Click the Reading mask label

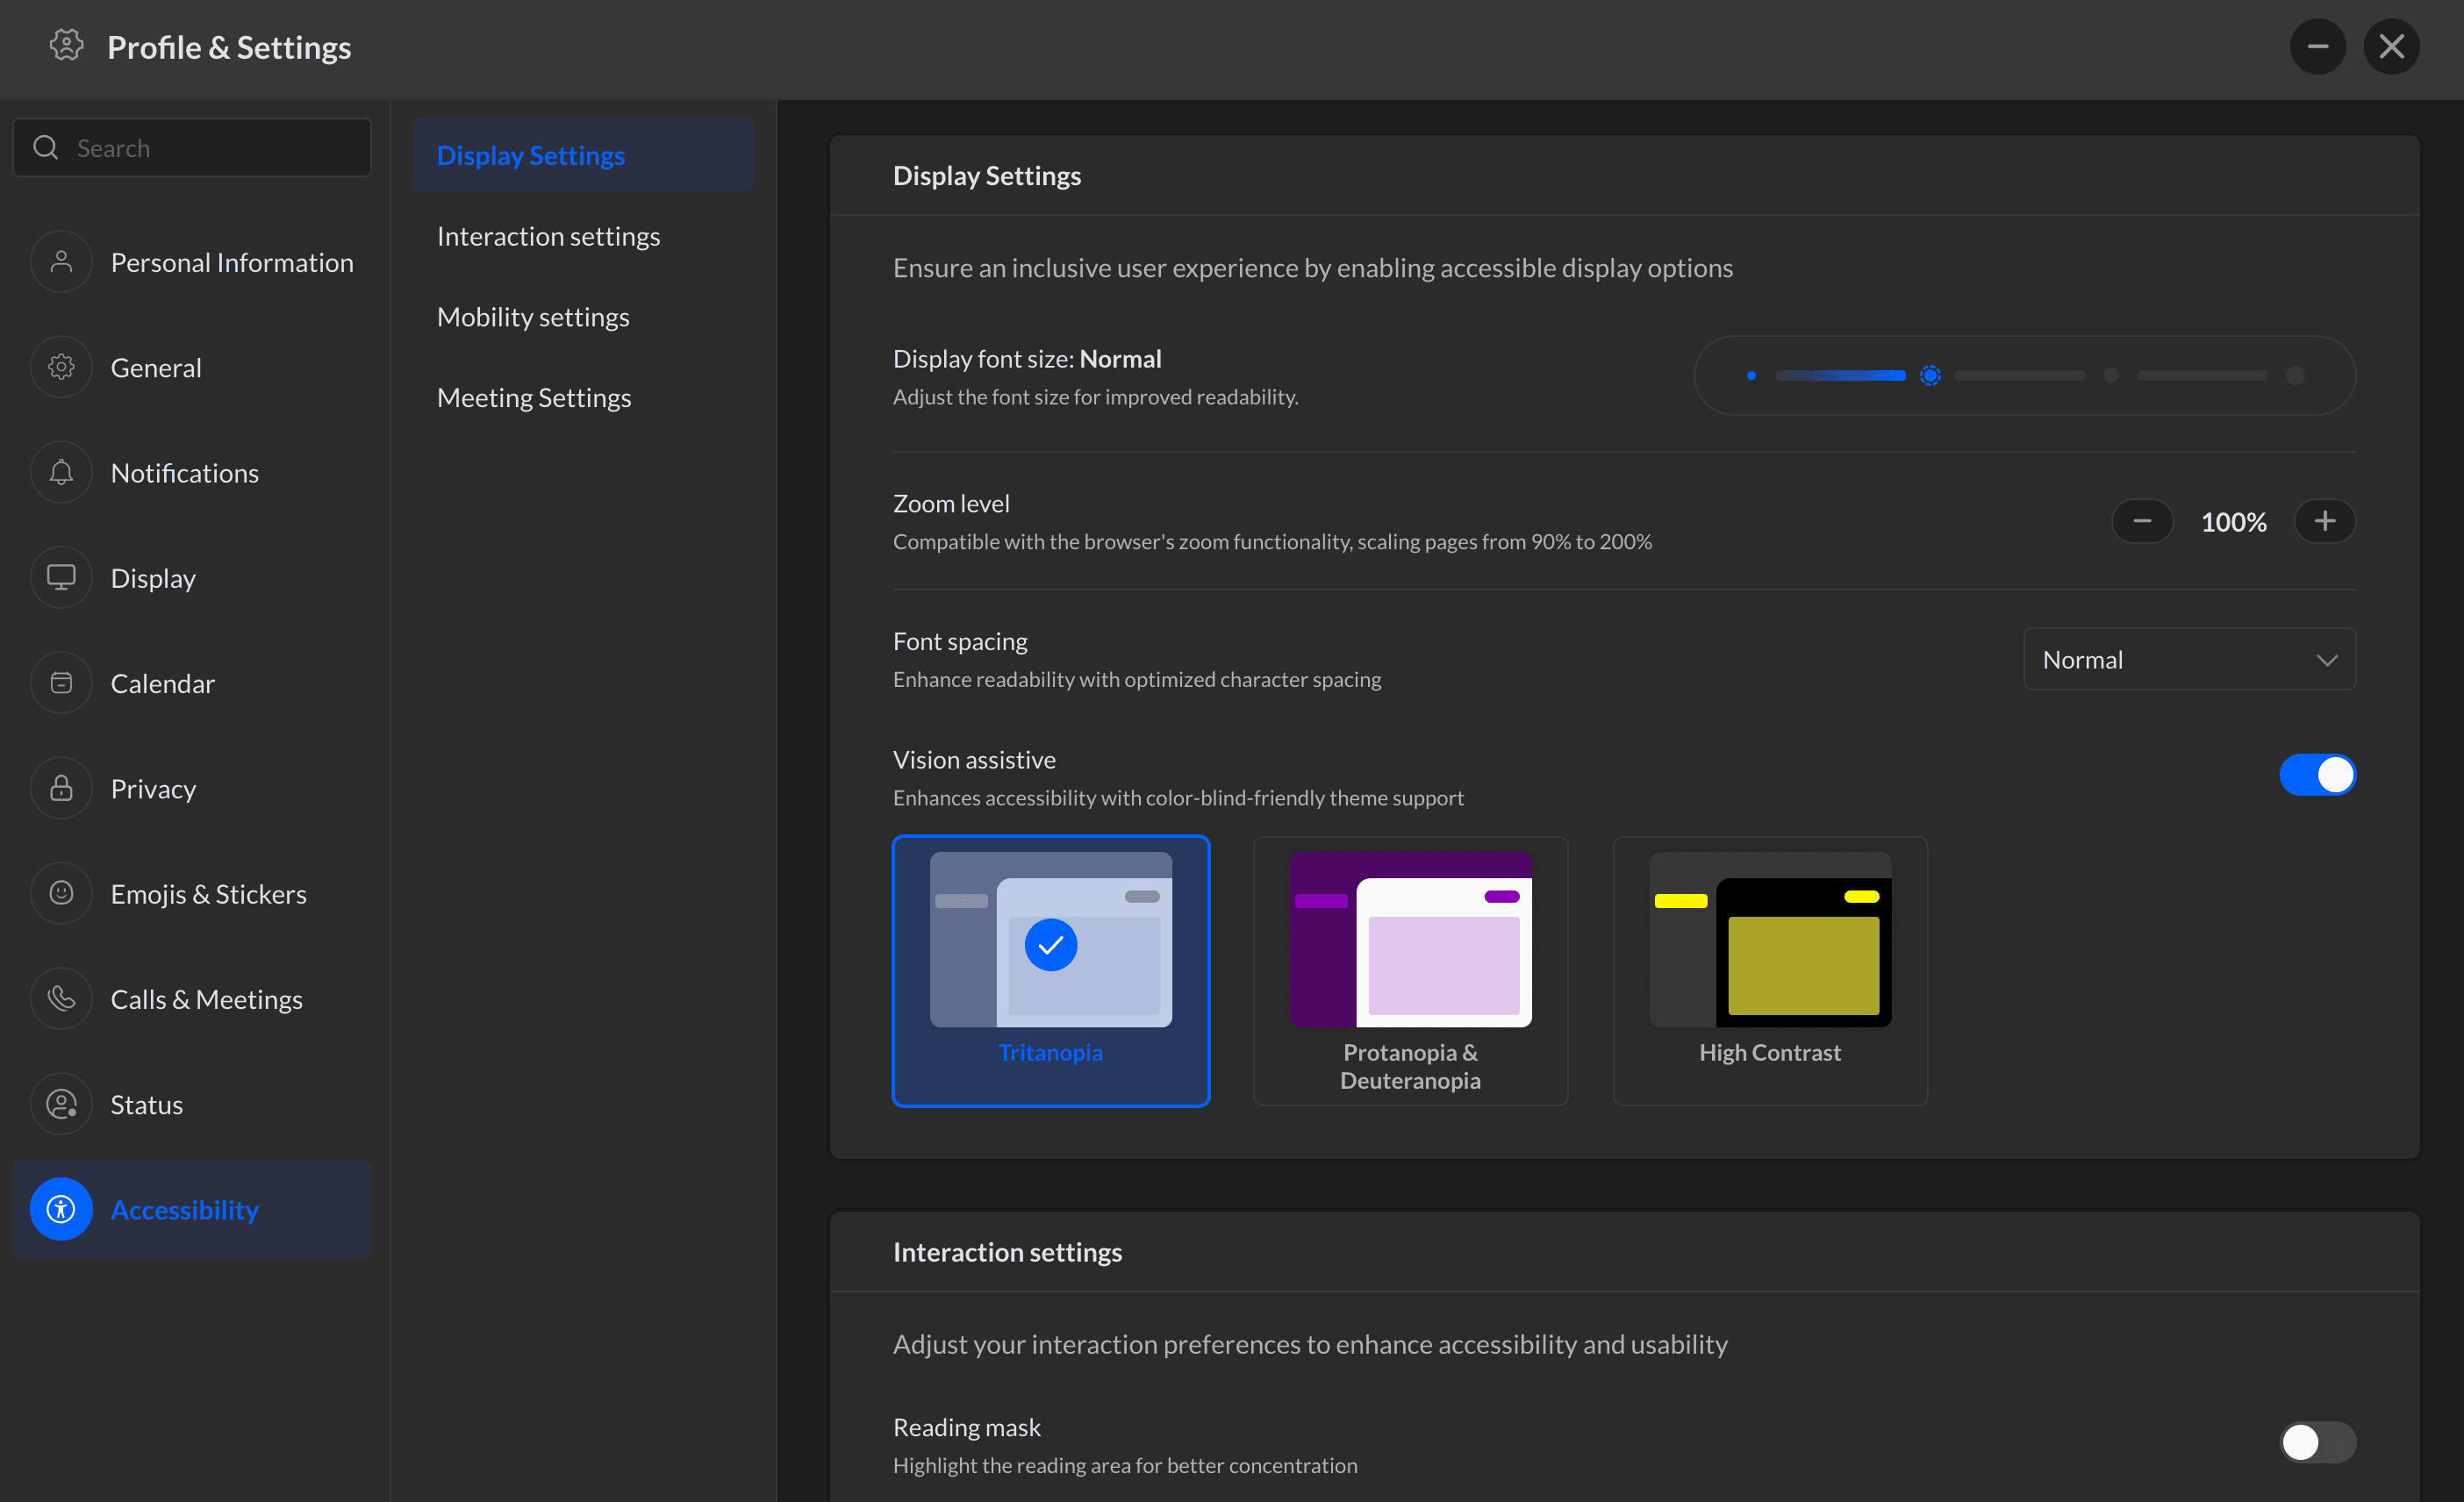click(967, 1427)
